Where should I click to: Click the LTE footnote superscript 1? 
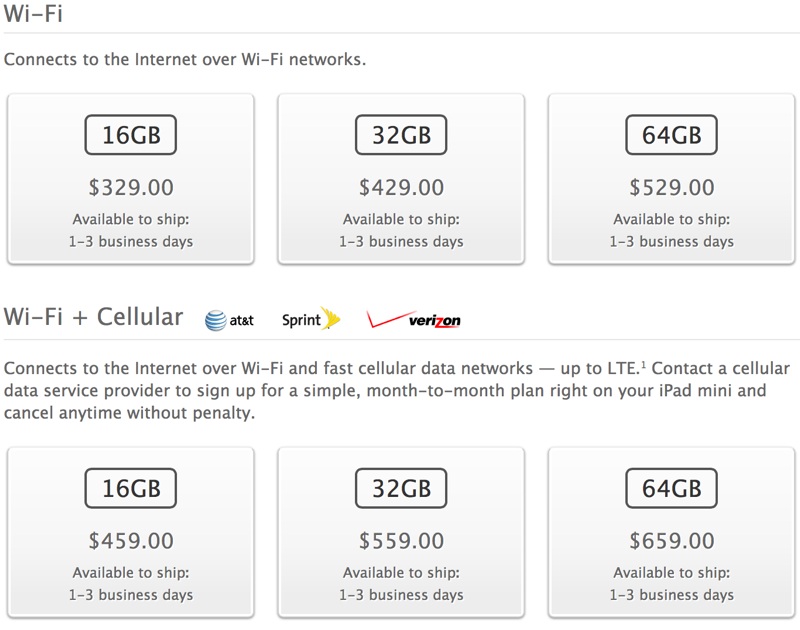point(643,364)
